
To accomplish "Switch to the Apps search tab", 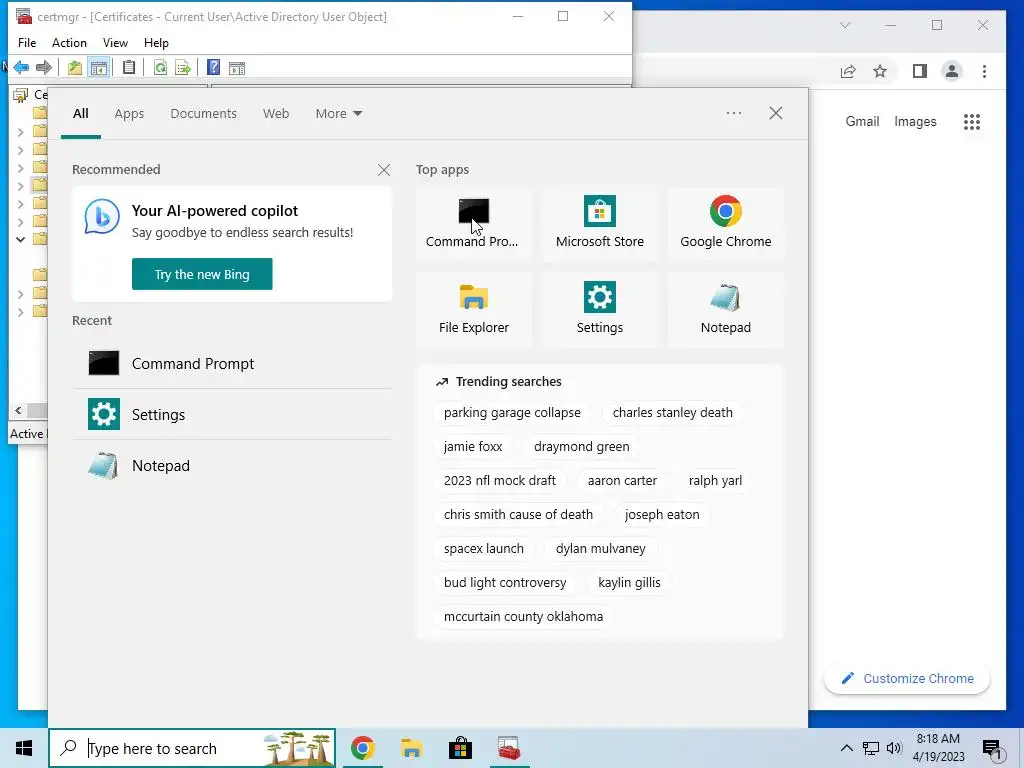I will click(129, 114).
